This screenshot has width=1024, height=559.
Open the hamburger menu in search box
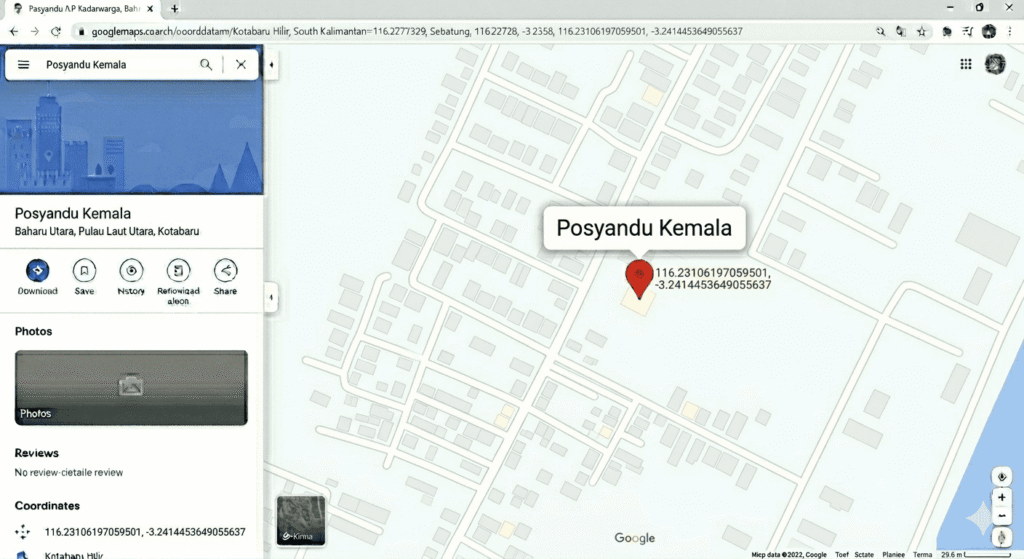click(x=24, y=65)
